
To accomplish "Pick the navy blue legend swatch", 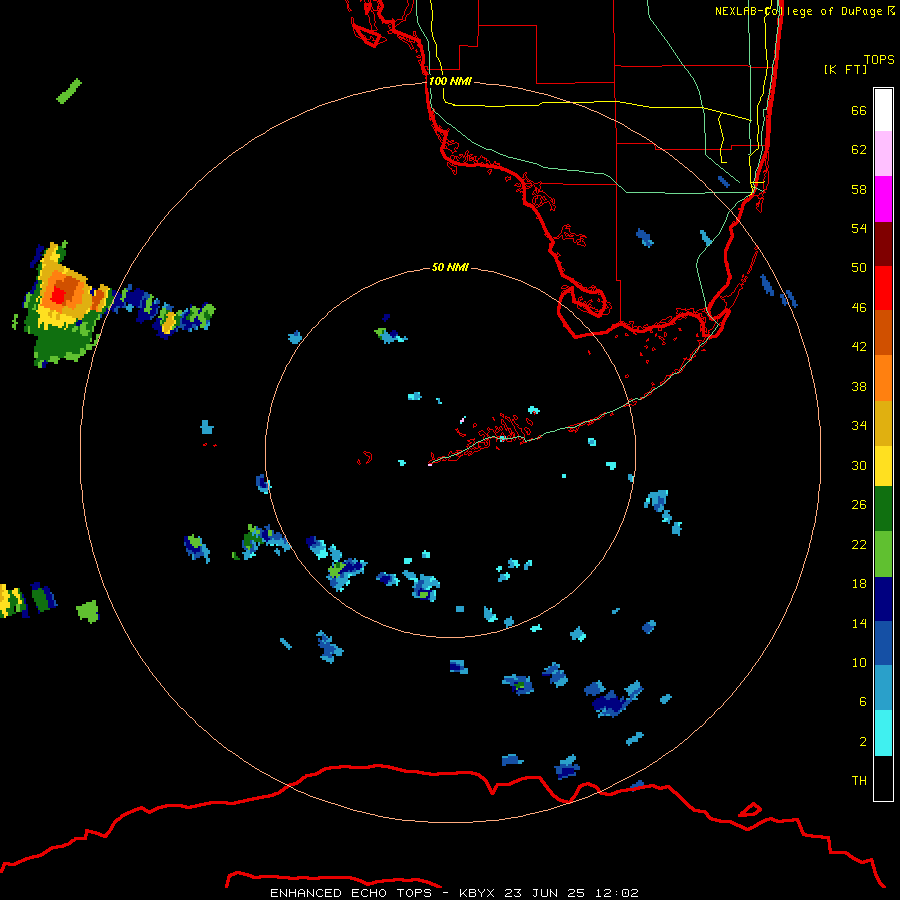I will tap(883, 599).
